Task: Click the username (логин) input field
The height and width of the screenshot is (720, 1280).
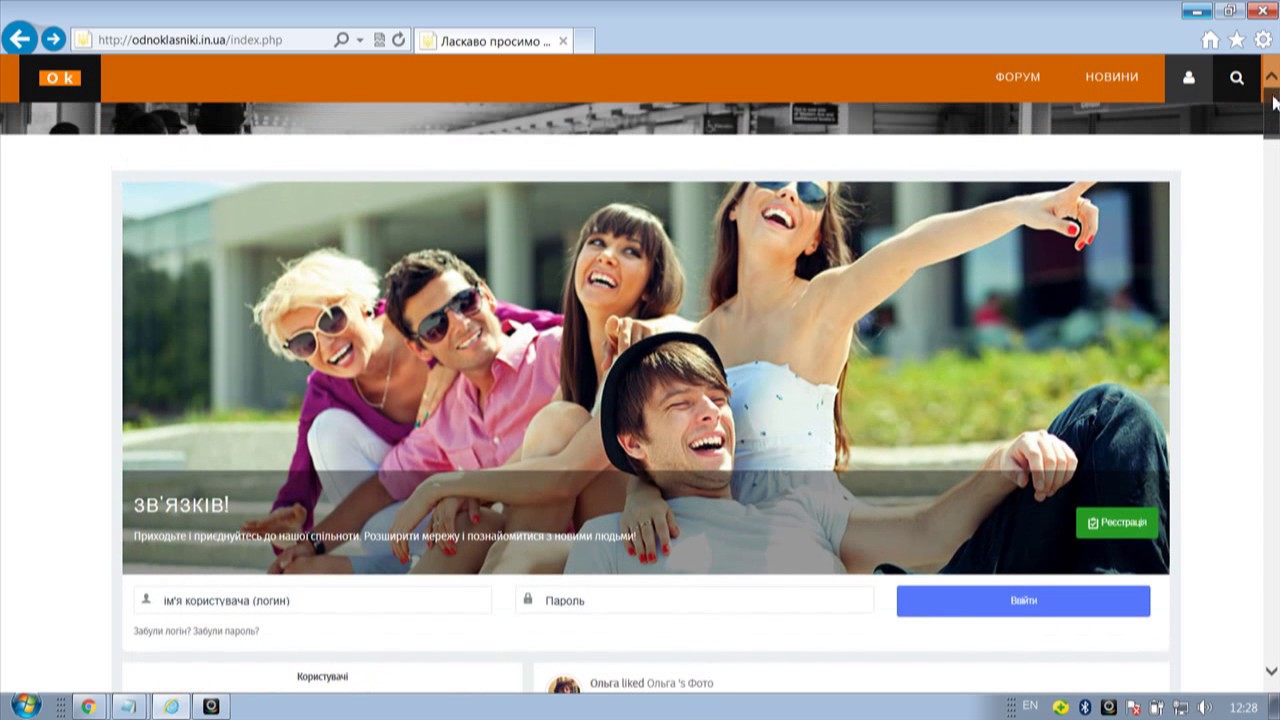Action: [x=313, y=600]
